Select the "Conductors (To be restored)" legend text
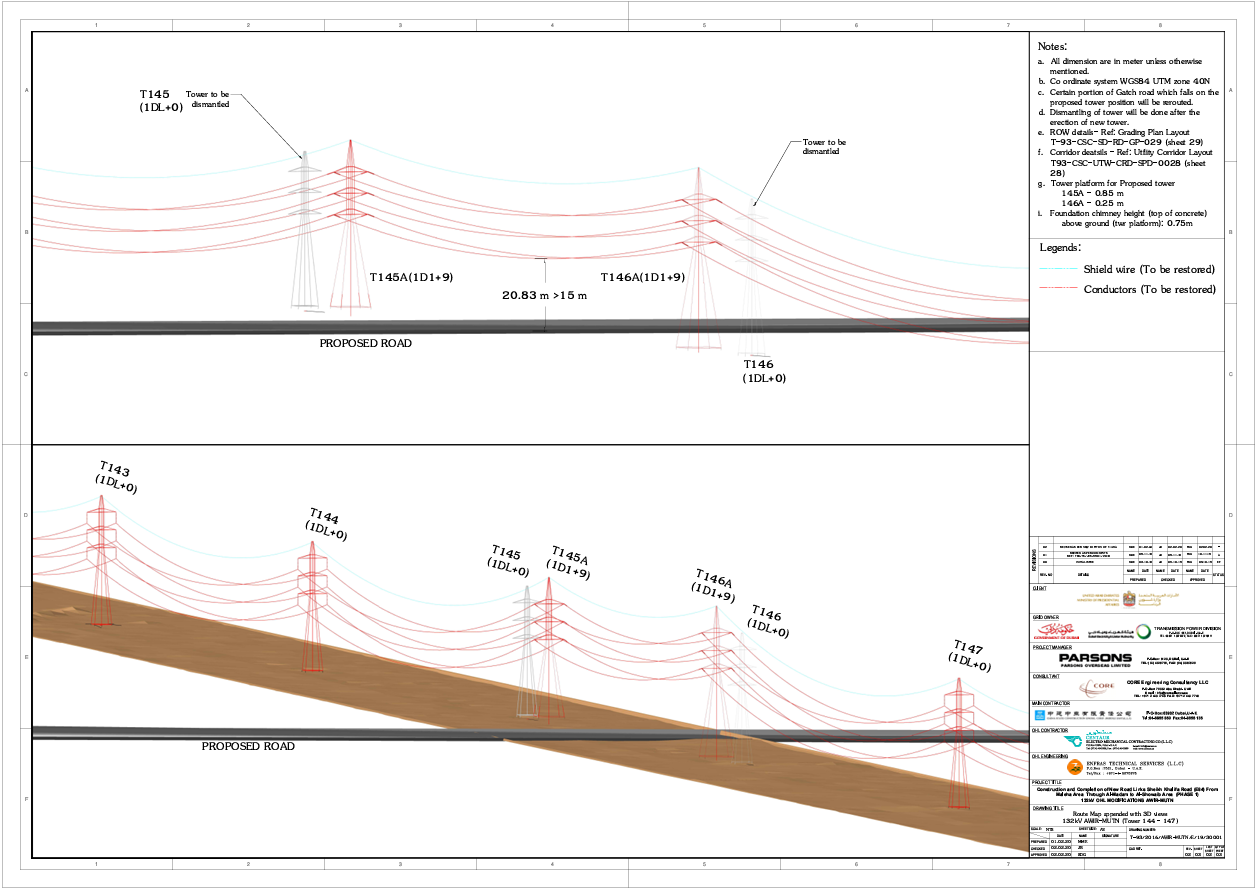This screenshot has width=1260, height=889. [x=1150, y=289]
